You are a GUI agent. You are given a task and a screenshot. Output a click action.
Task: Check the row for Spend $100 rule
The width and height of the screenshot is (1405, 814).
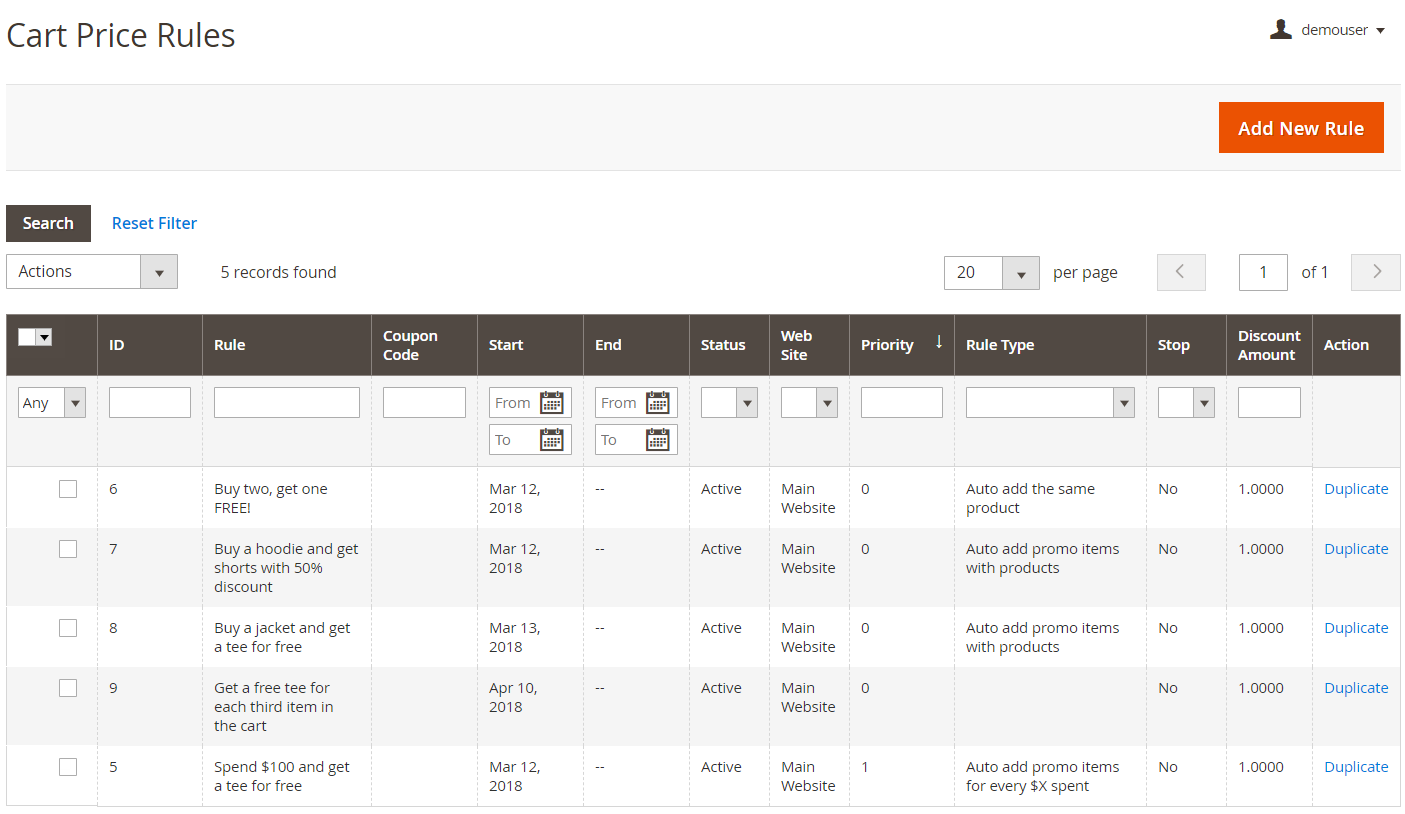68,767
